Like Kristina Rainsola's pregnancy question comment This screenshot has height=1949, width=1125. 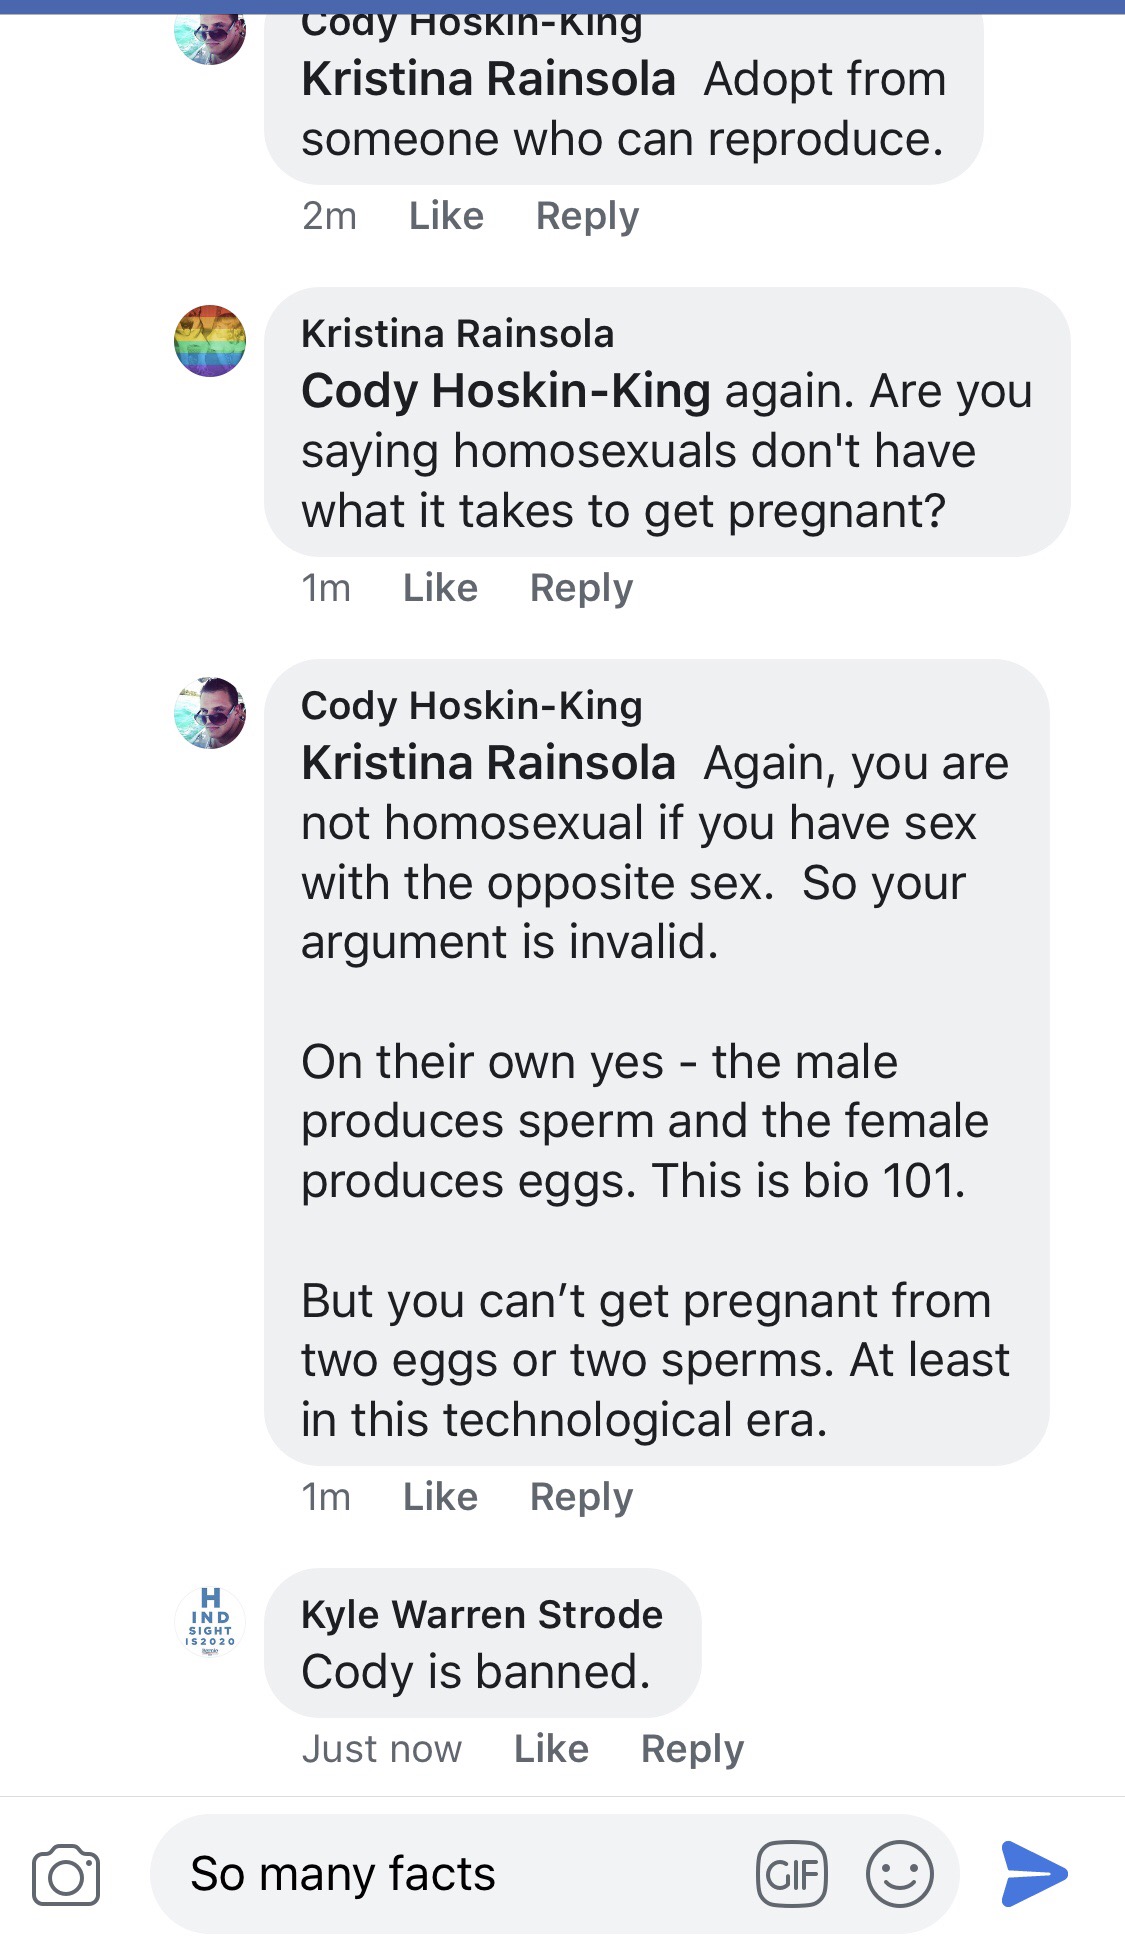coord(440,588)
